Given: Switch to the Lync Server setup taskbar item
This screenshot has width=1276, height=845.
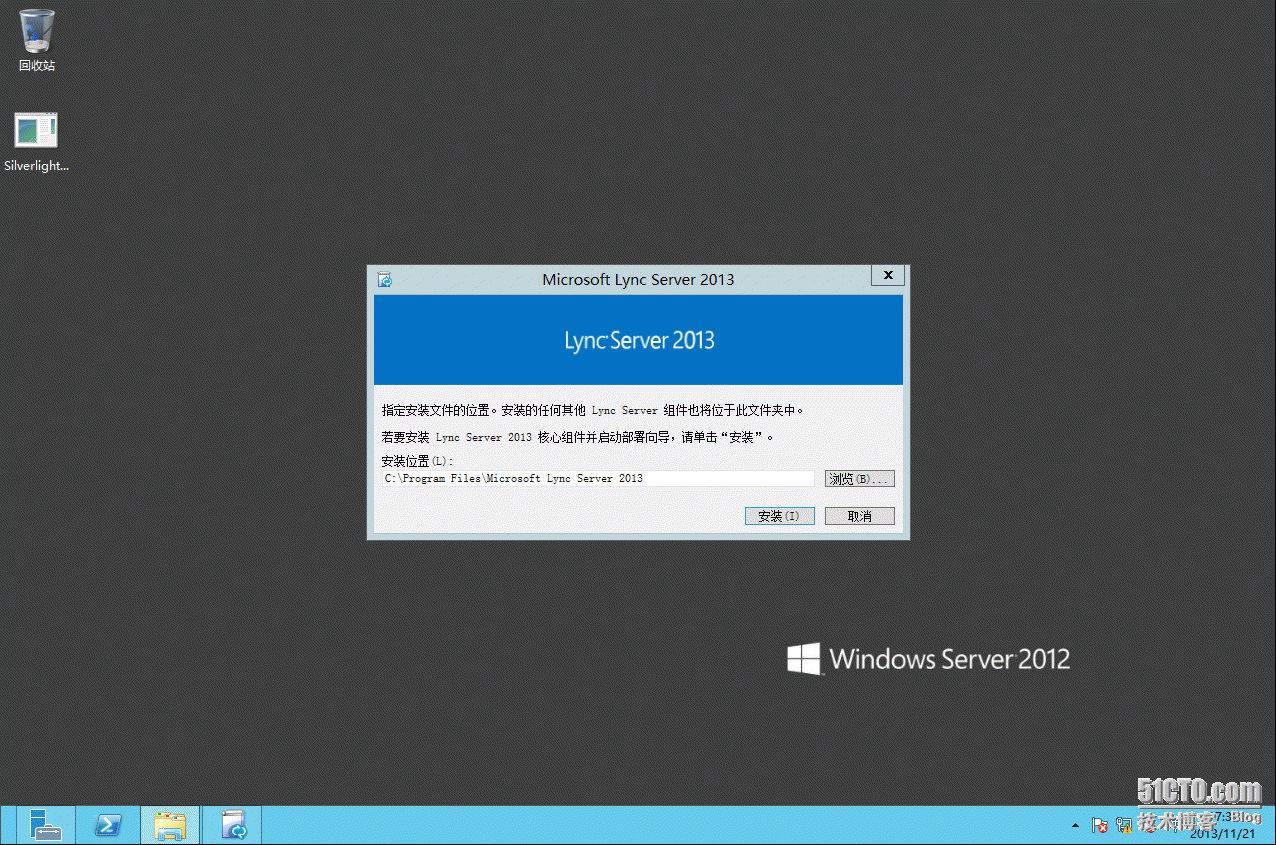Looking at the screenshot, I should [233, 825].
